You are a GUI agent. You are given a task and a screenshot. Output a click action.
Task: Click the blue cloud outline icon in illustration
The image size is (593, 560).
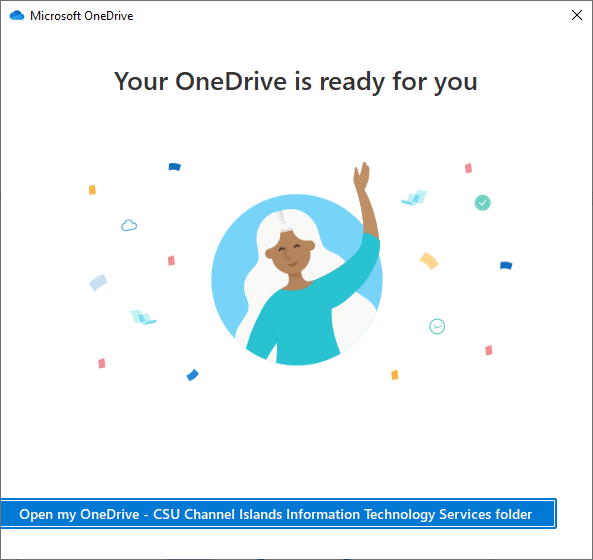pos(129,225)
